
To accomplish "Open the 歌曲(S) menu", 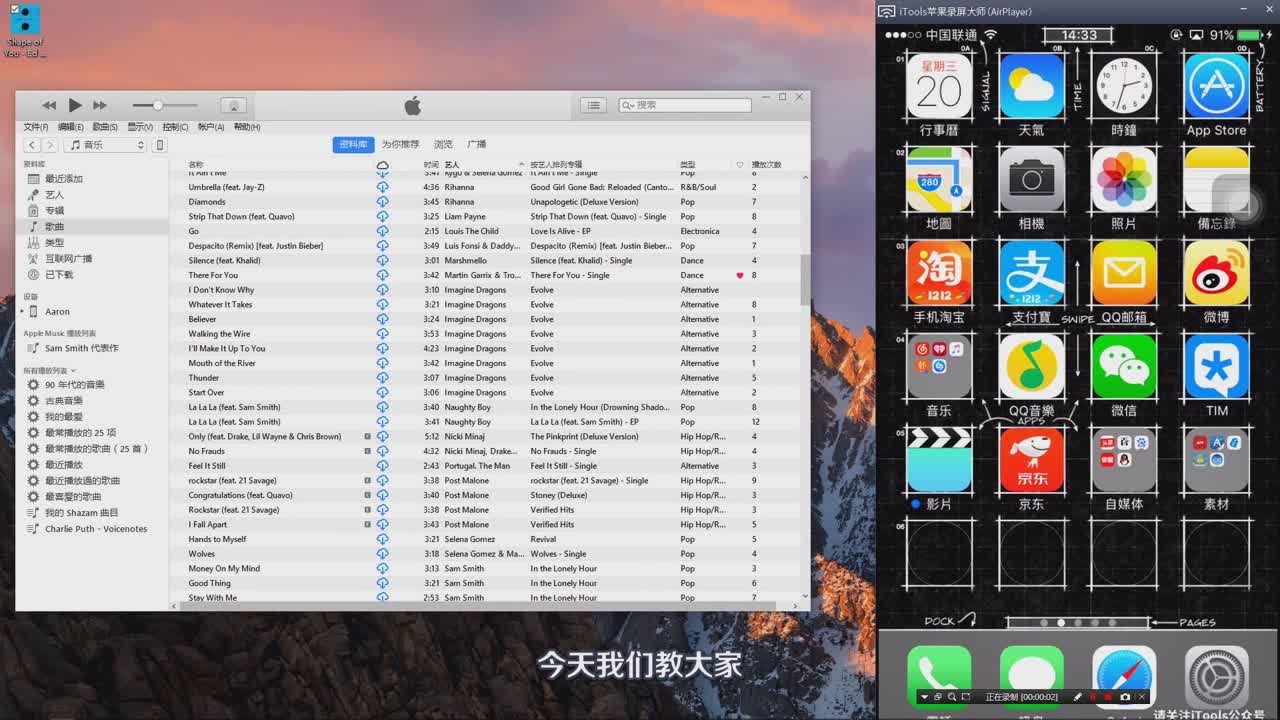I will pyautogui.click(x=105, y=127).
